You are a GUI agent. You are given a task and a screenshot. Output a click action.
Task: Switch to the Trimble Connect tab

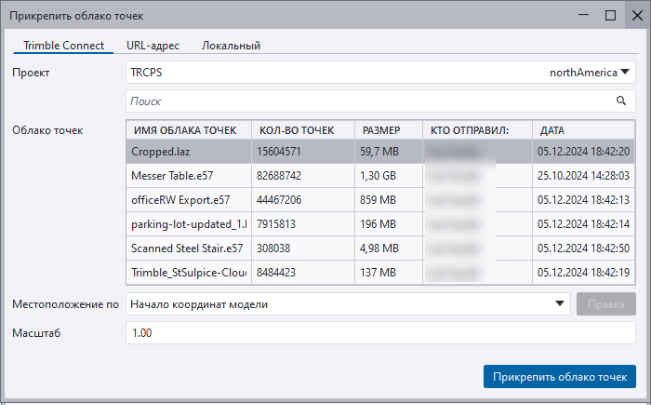coord(63,46)
